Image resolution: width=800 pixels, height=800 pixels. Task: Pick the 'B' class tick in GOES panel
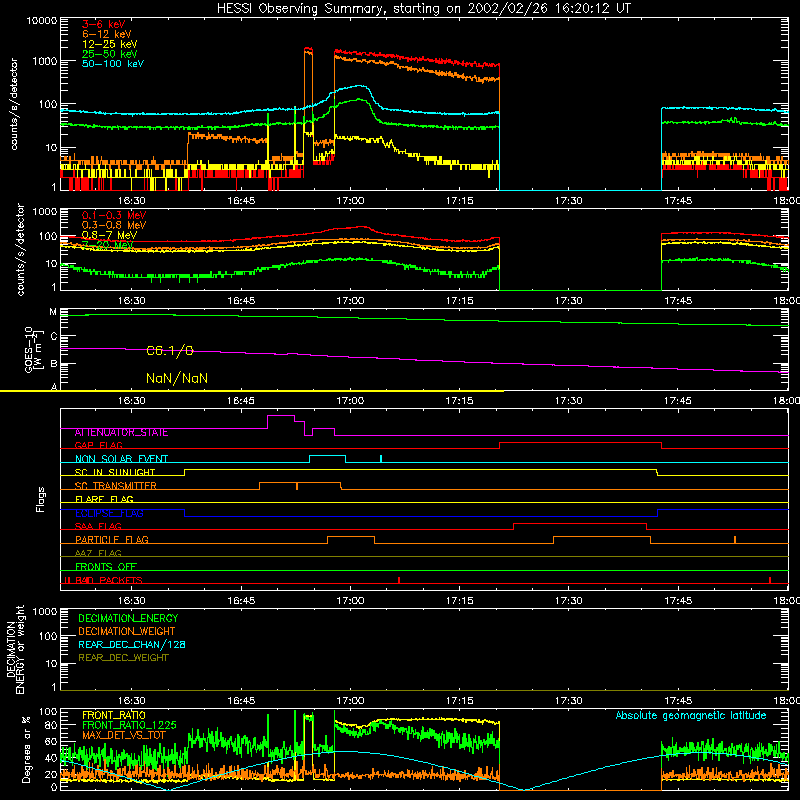[x=54, y=364]
